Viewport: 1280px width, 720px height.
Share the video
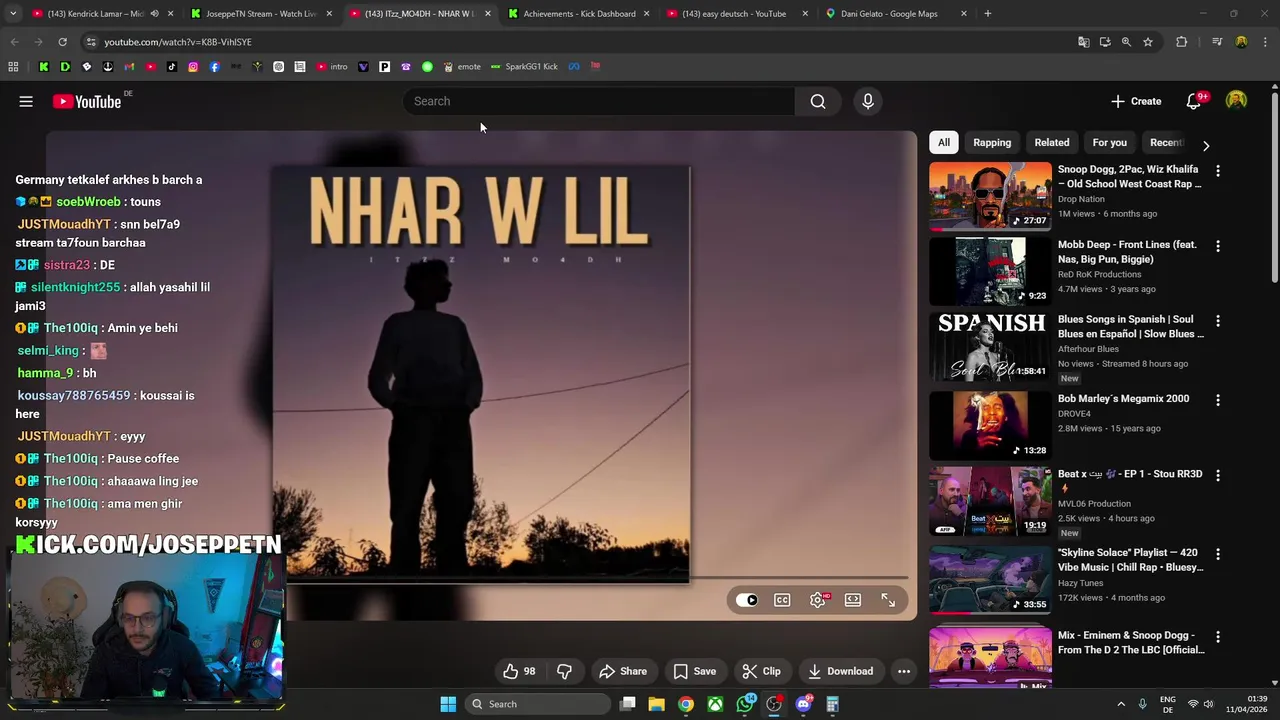click(623, 671)
